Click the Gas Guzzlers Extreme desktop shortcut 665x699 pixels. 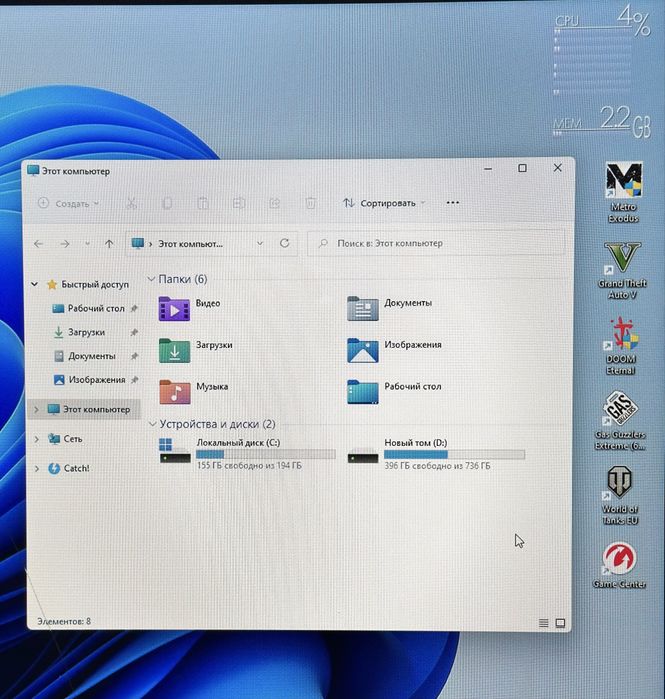click(620, 421)
